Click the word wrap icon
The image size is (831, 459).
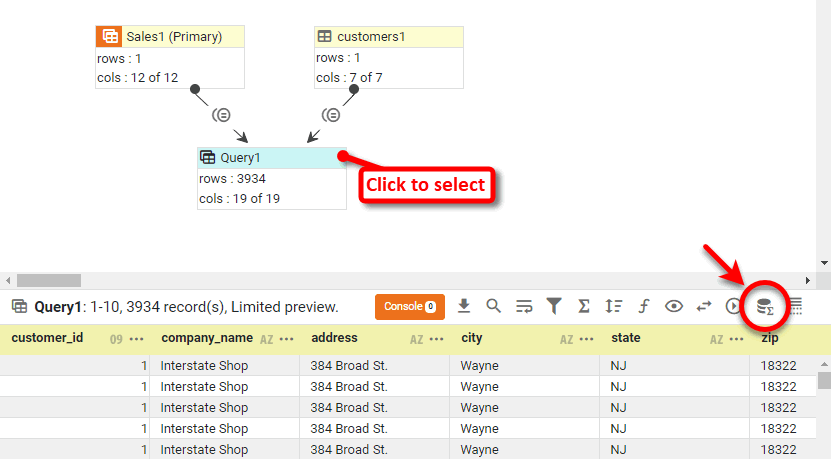click(x=524, y=306)
